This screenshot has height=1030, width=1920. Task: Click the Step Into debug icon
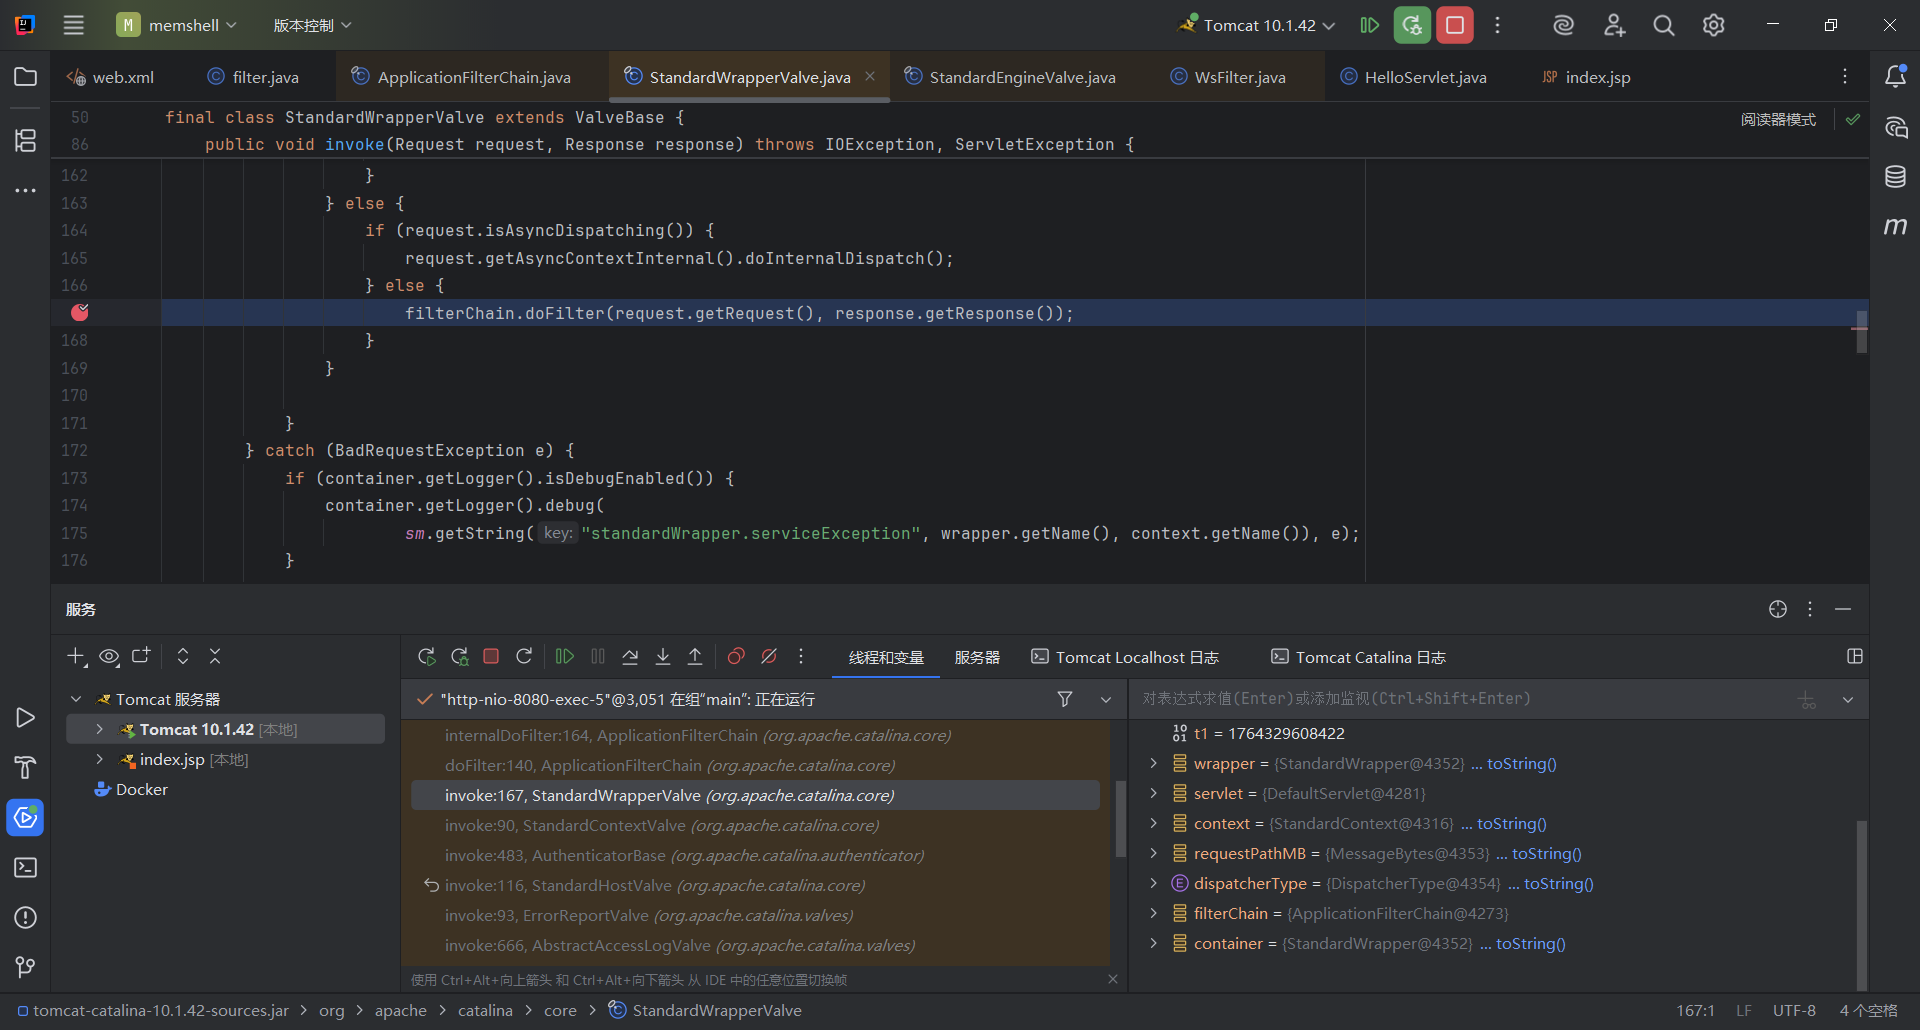pos(663,657)
